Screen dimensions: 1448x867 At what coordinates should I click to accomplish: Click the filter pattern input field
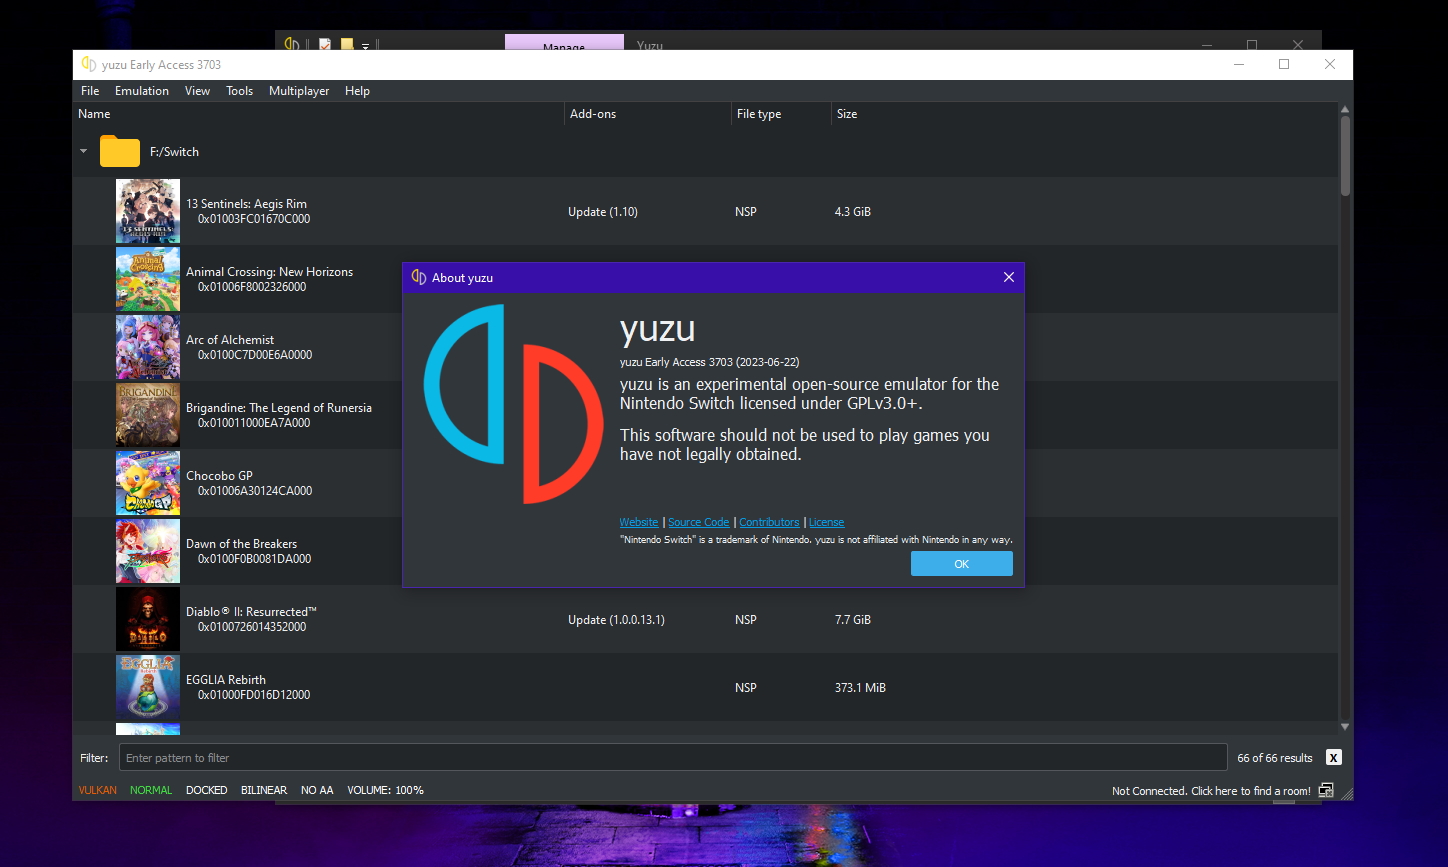click(x=672, y=758)
